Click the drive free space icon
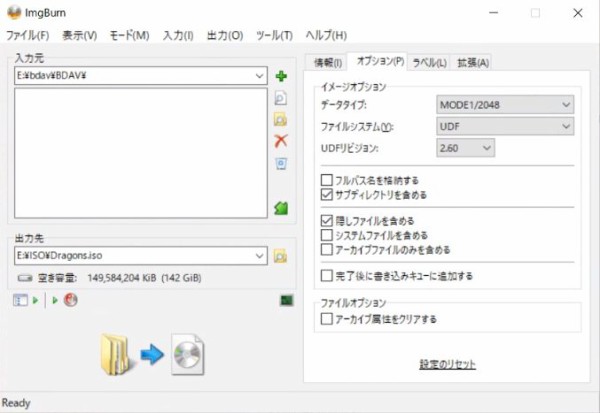 click(x=25, y=278)
